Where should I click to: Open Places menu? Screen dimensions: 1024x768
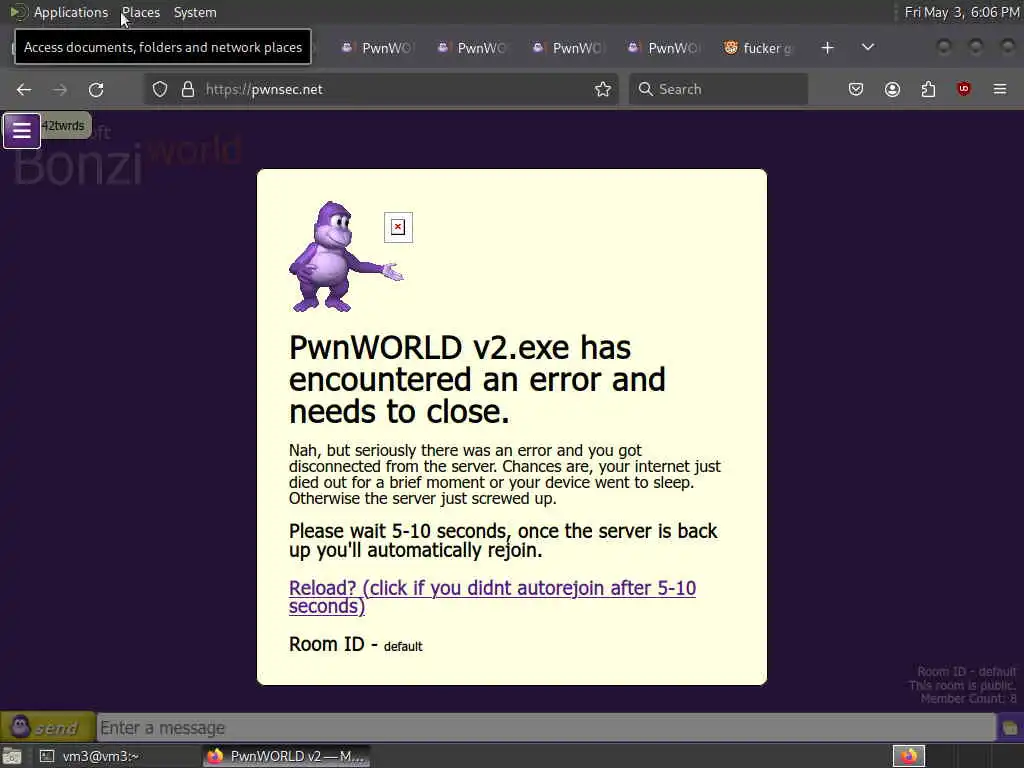pyautogui.click(x=140, y=12)
